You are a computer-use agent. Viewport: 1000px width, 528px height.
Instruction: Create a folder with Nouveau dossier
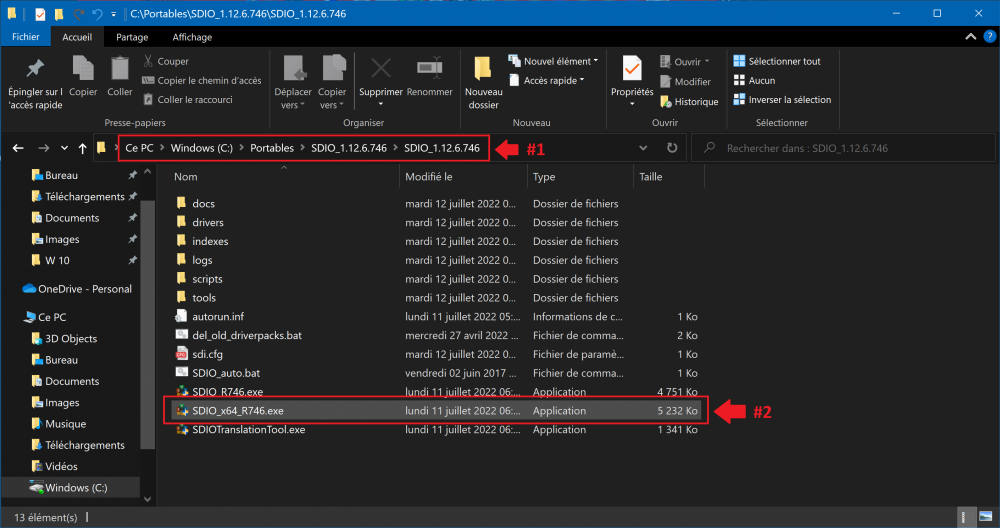pos(483,72)
